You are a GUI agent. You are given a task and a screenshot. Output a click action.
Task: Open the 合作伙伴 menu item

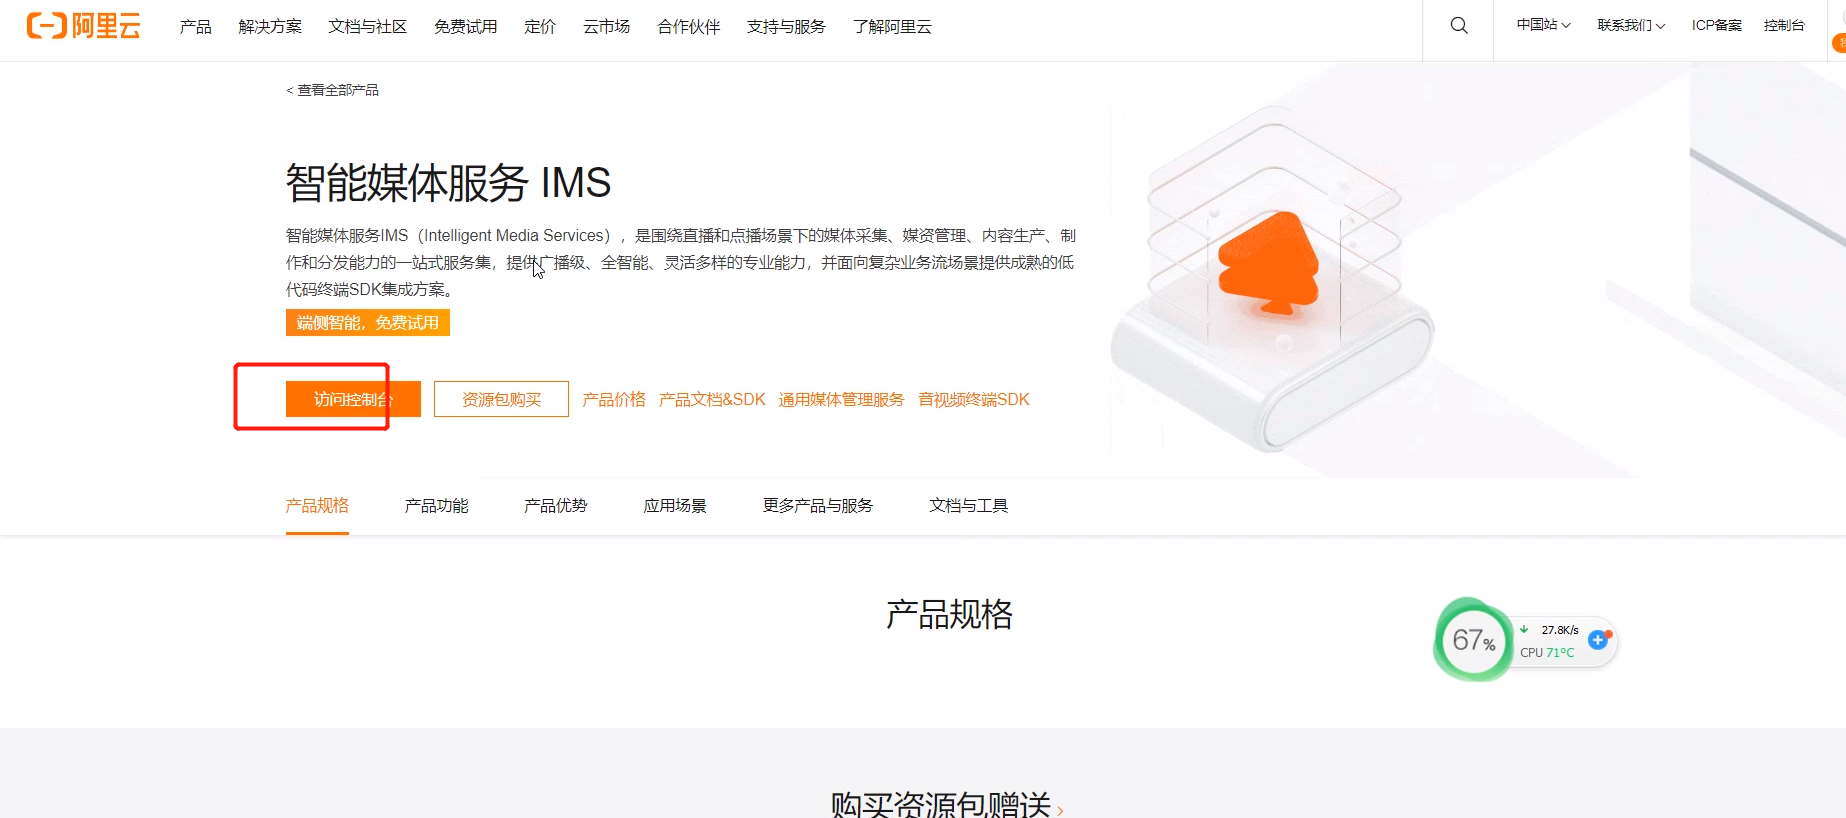click(689, 27)
